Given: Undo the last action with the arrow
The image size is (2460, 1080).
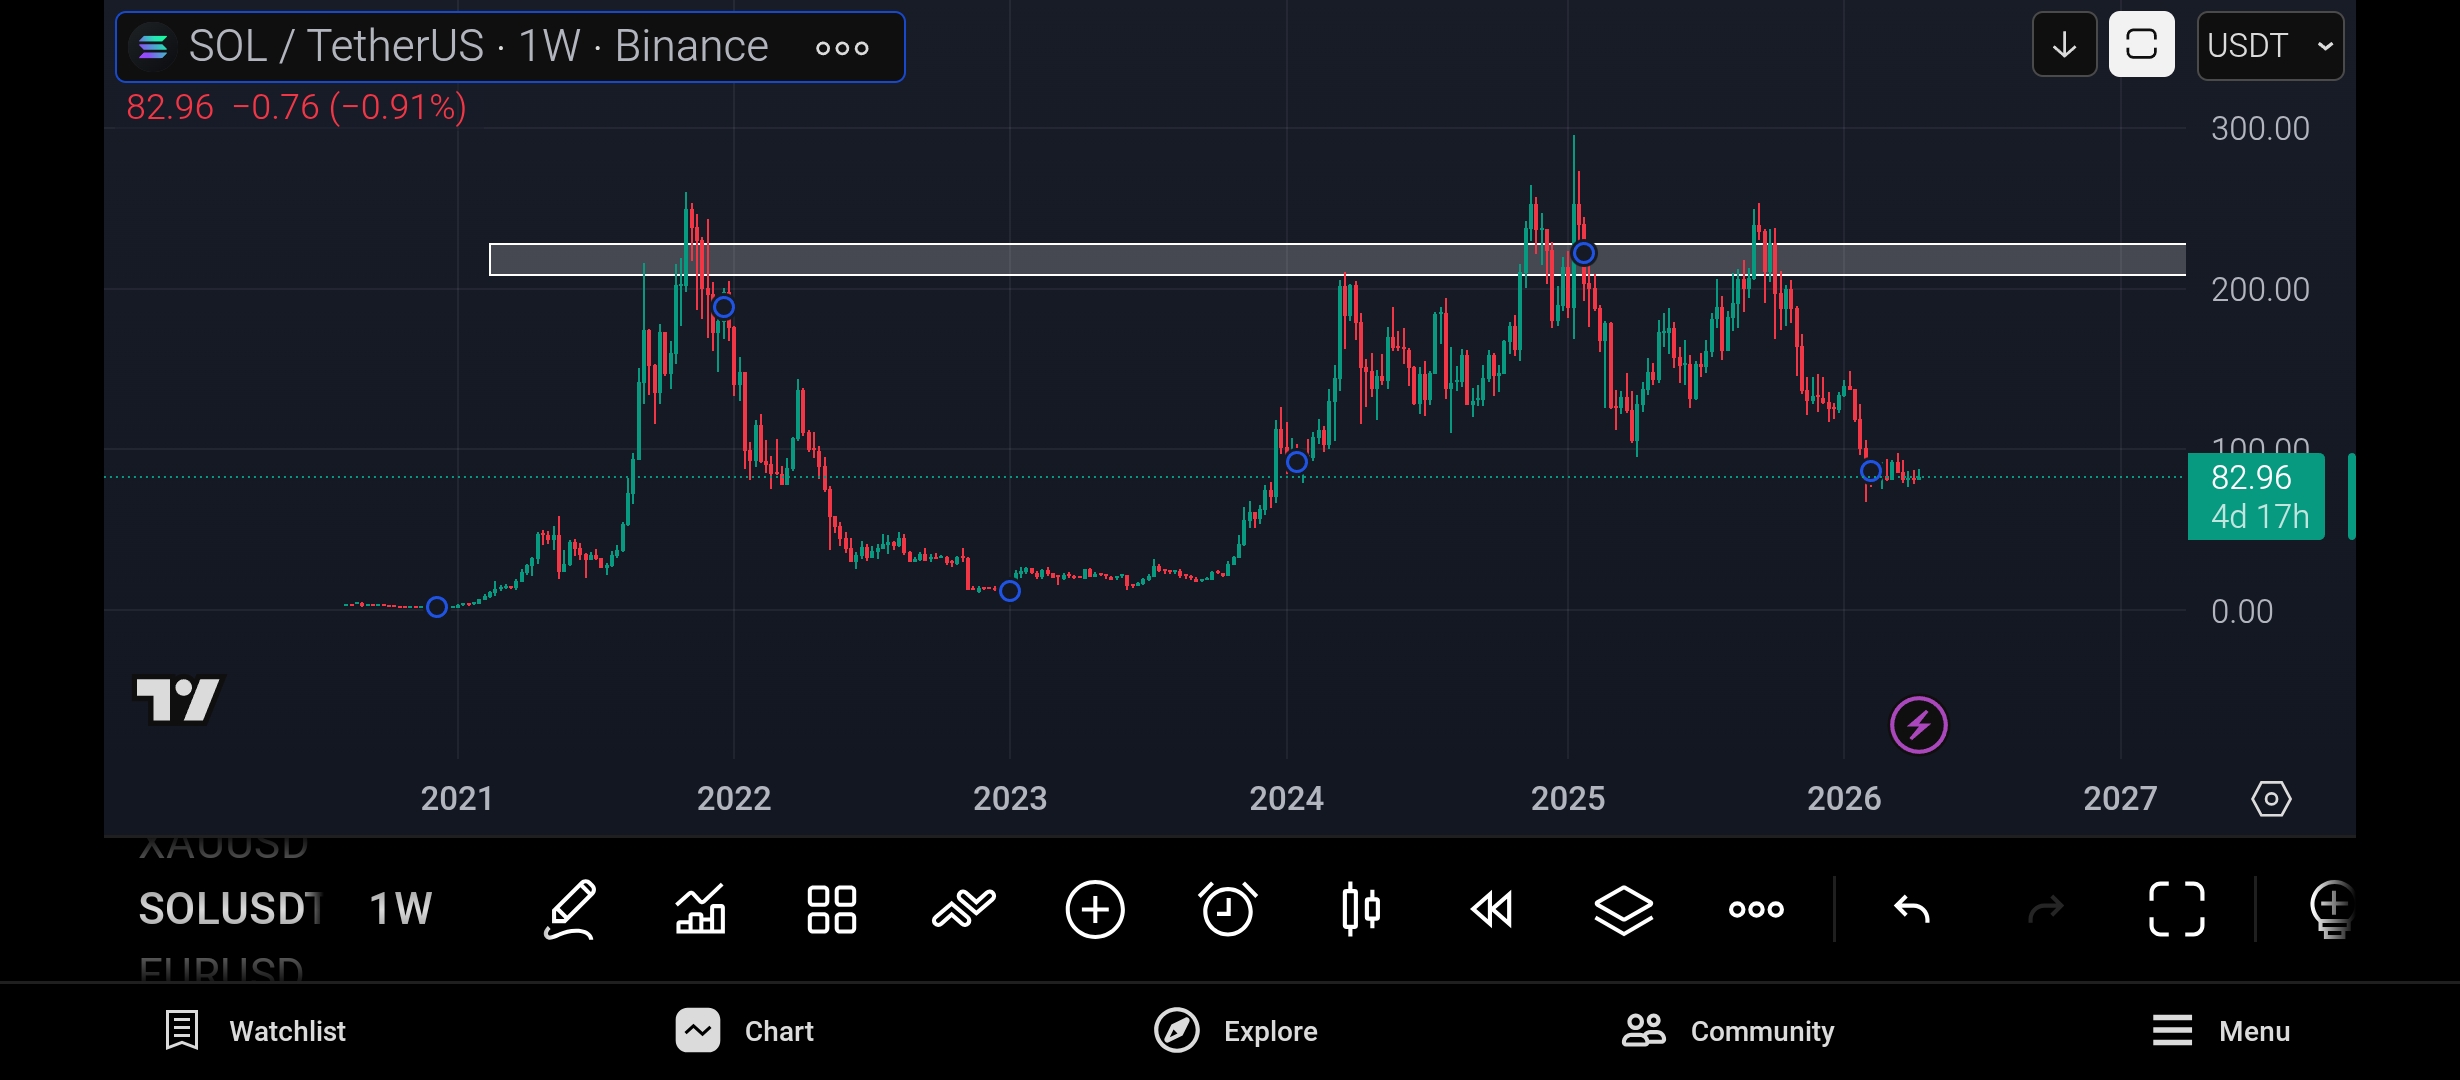Looking at the screenshot, I should [1912, 910].
